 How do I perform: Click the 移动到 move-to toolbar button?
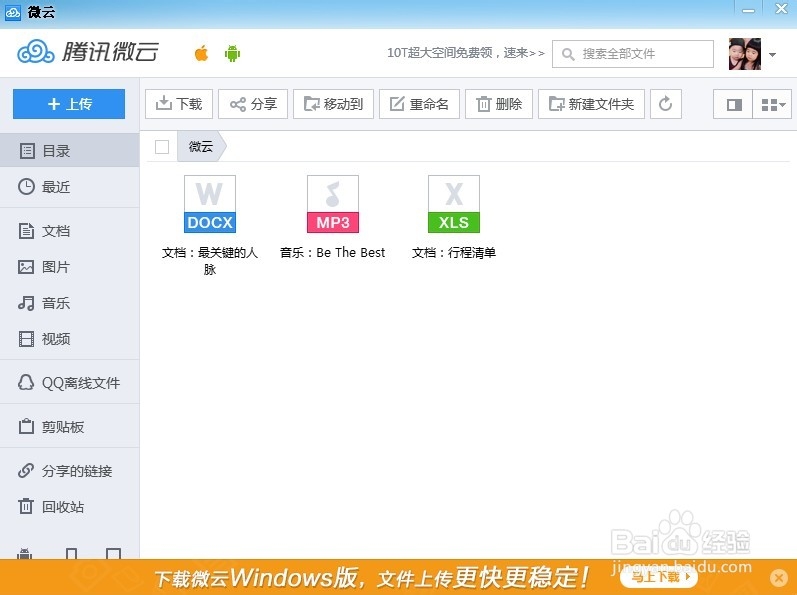pyautogui.click(x=333, y=104)
